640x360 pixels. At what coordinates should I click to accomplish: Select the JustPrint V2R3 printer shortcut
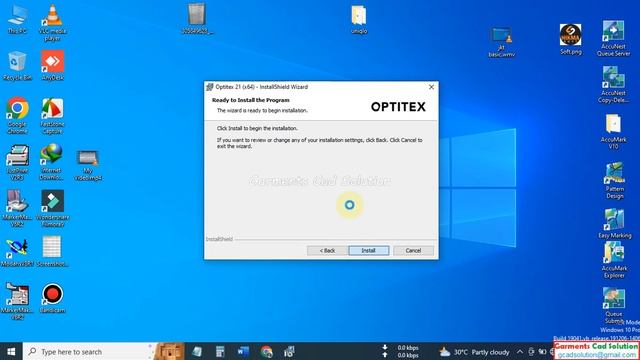pyautogui.click(x=18, y=162)
